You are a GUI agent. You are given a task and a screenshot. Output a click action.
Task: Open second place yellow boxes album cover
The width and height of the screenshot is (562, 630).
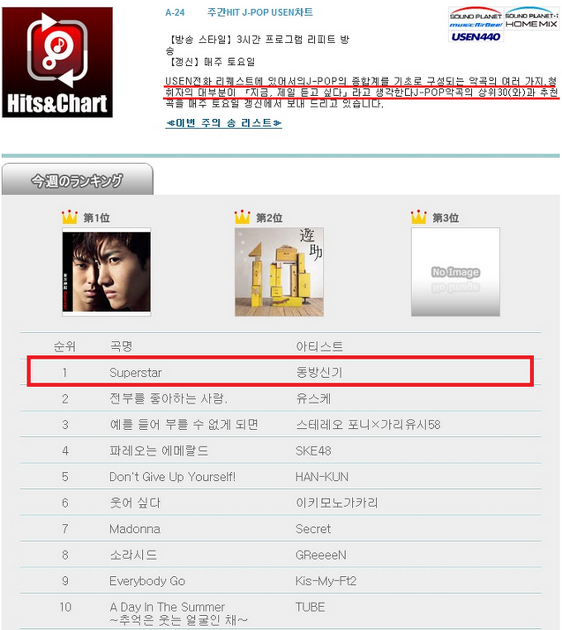click(279, 272)
